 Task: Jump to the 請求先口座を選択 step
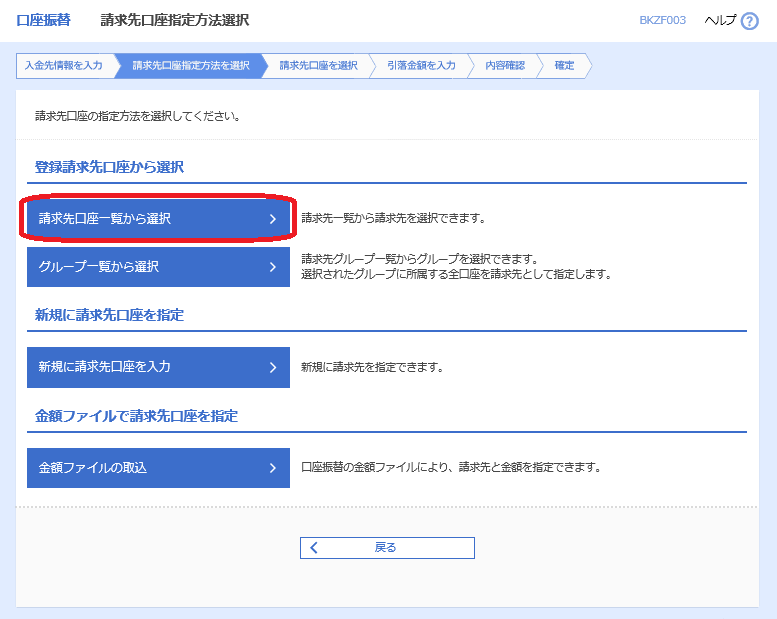[x=318, y=65]
